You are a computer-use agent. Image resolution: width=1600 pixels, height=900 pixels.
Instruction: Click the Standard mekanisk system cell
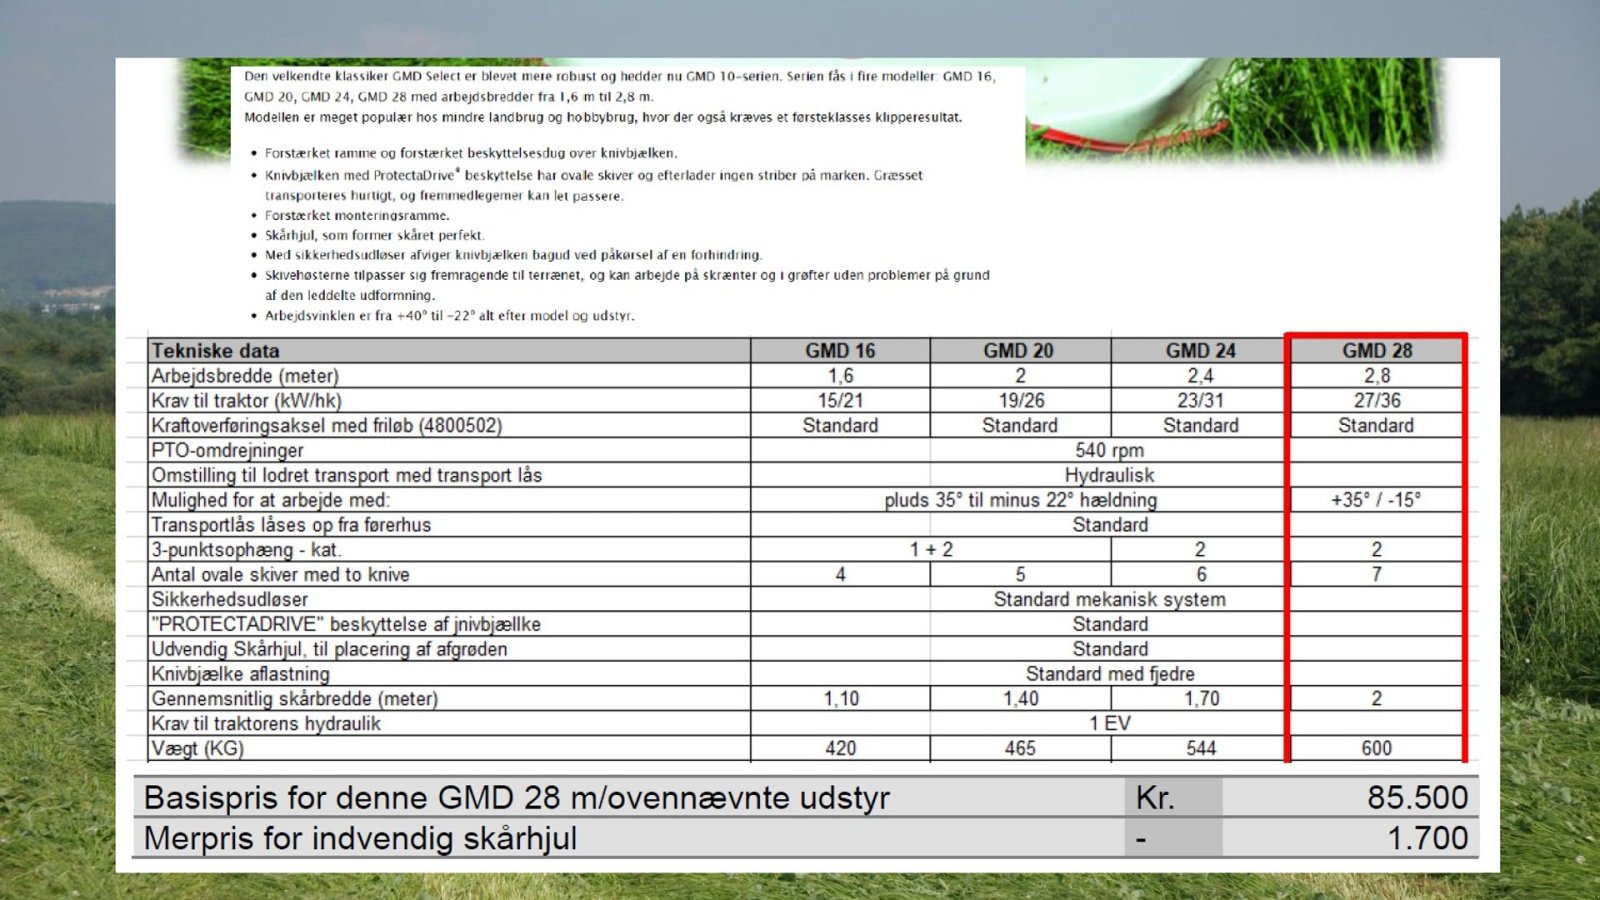click(1109, 599)
